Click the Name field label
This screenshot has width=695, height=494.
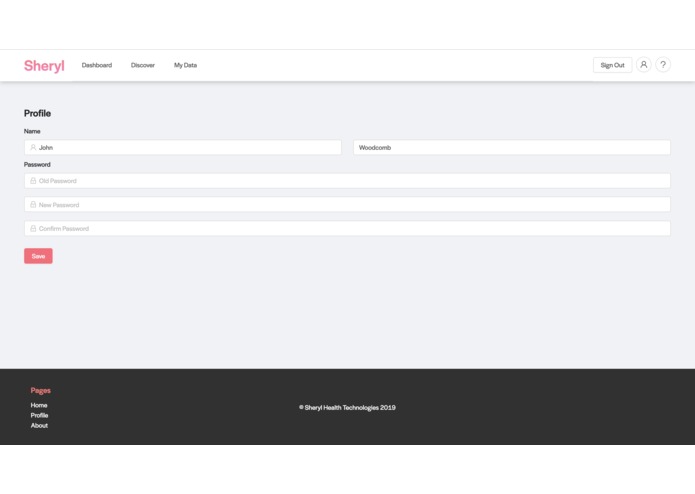click(x=32, y=131)
